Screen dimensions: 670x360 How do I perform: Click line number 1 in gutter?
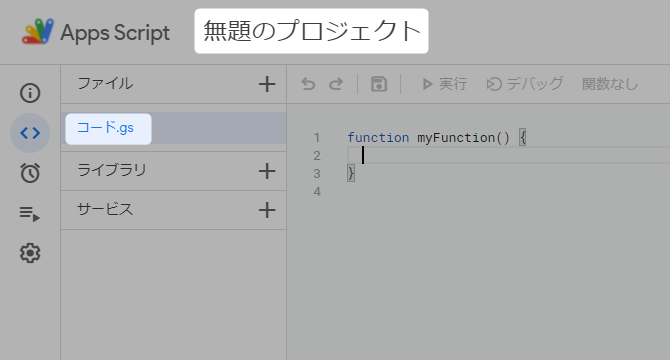click(317, 138)
